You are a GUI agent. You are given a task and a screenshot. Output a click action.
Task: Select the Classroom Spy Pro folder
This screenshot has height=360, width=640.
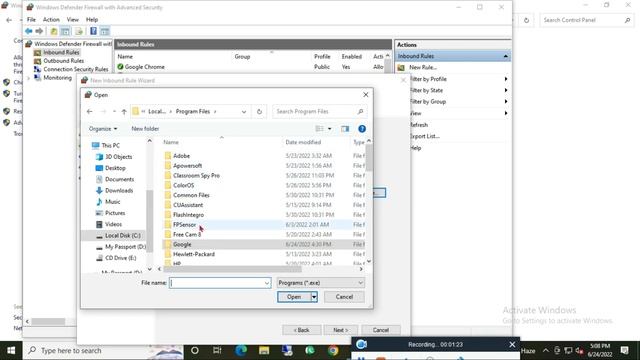click(x=196, y=176)
